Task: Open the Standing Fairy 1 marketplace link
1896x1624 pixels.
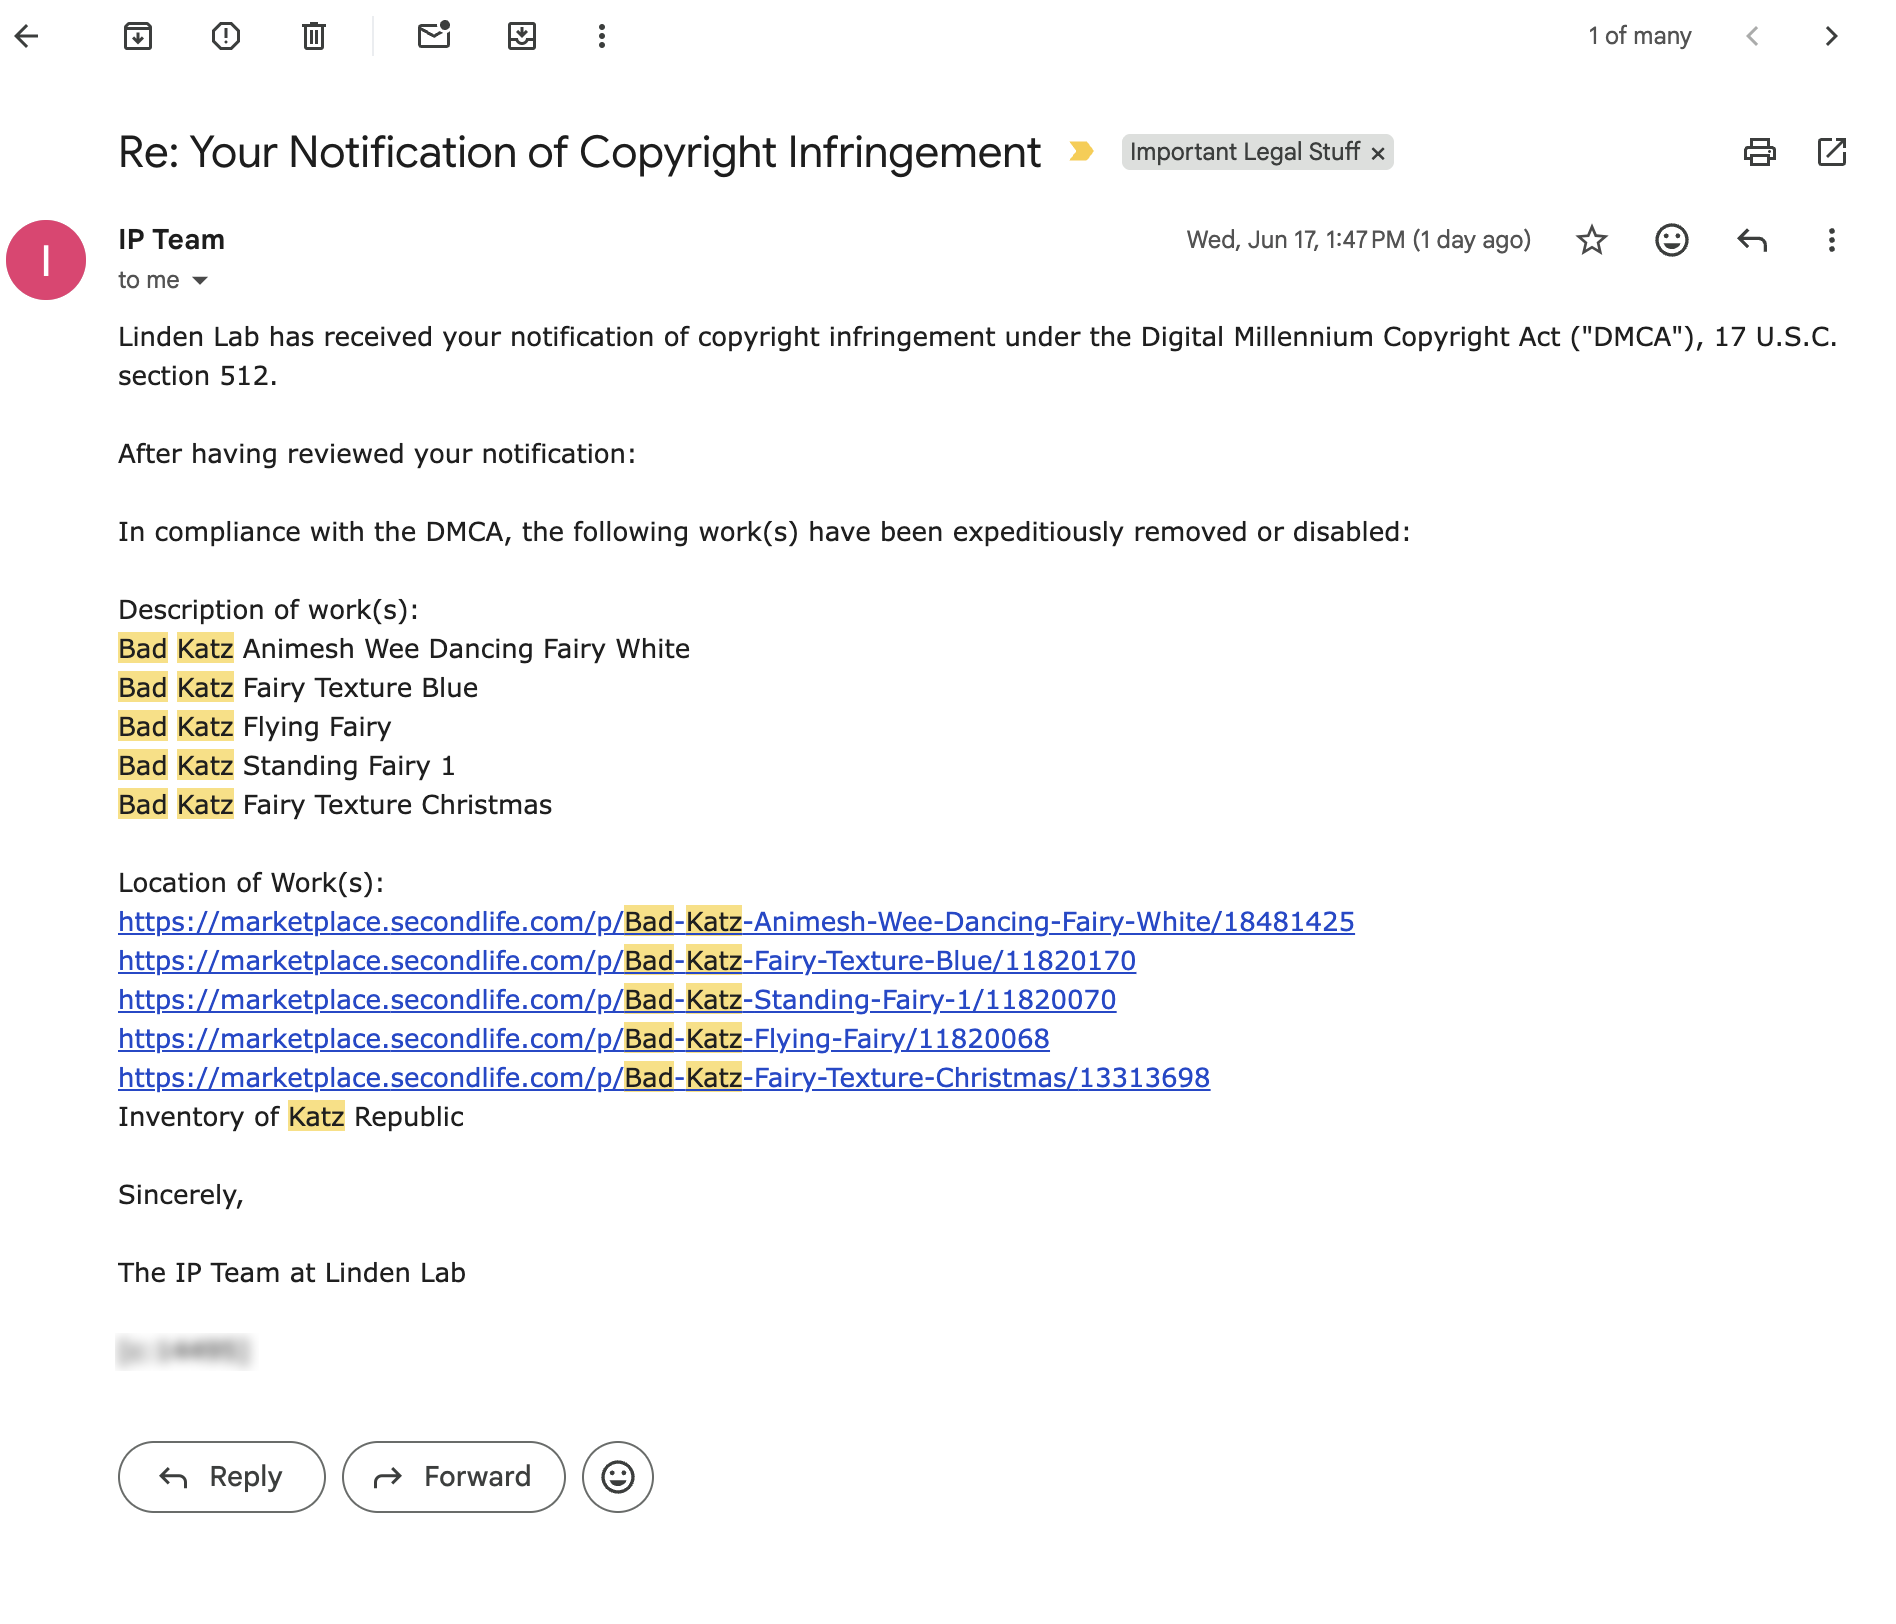Action: (617, 1000)
